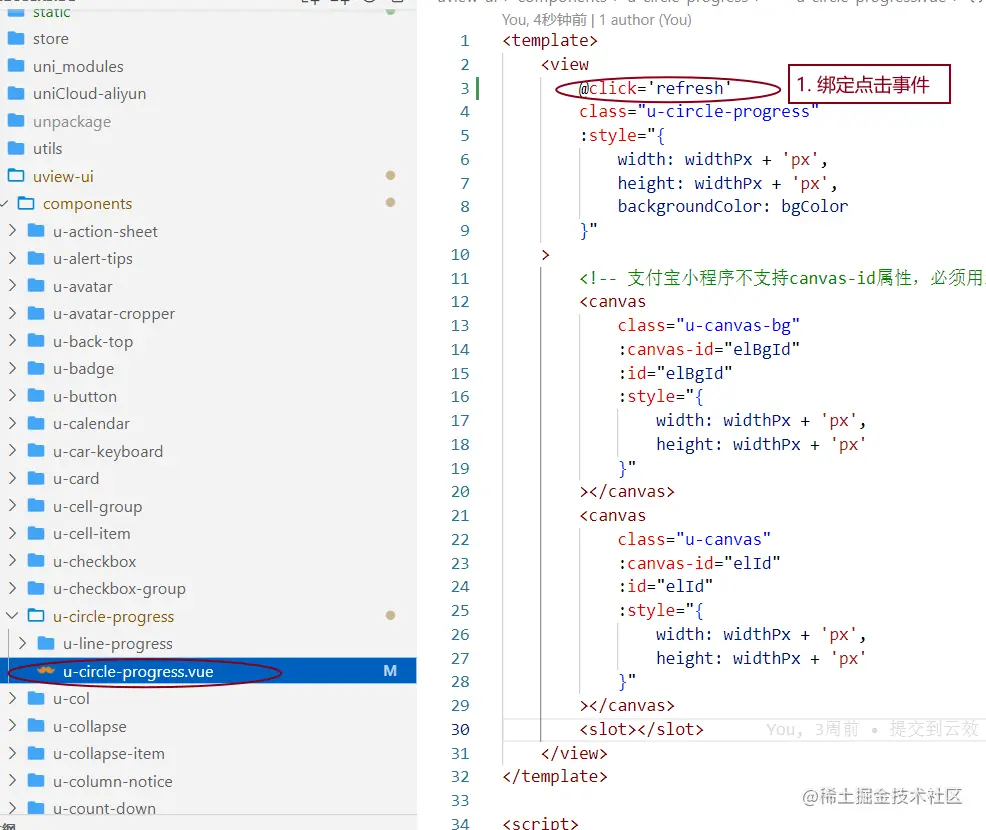This screenshot has height=830, width=986.
Task: Click class="u-circle-progress" attribute text
Action: (x=698, y=112)
